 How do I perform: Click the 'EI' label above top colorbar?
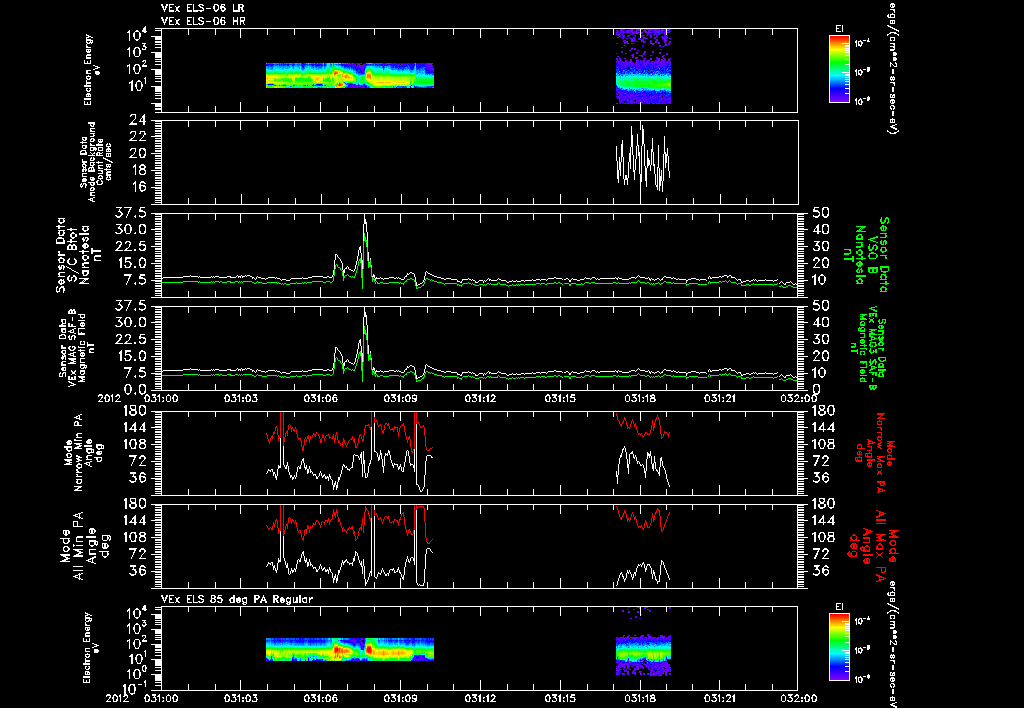839,29
